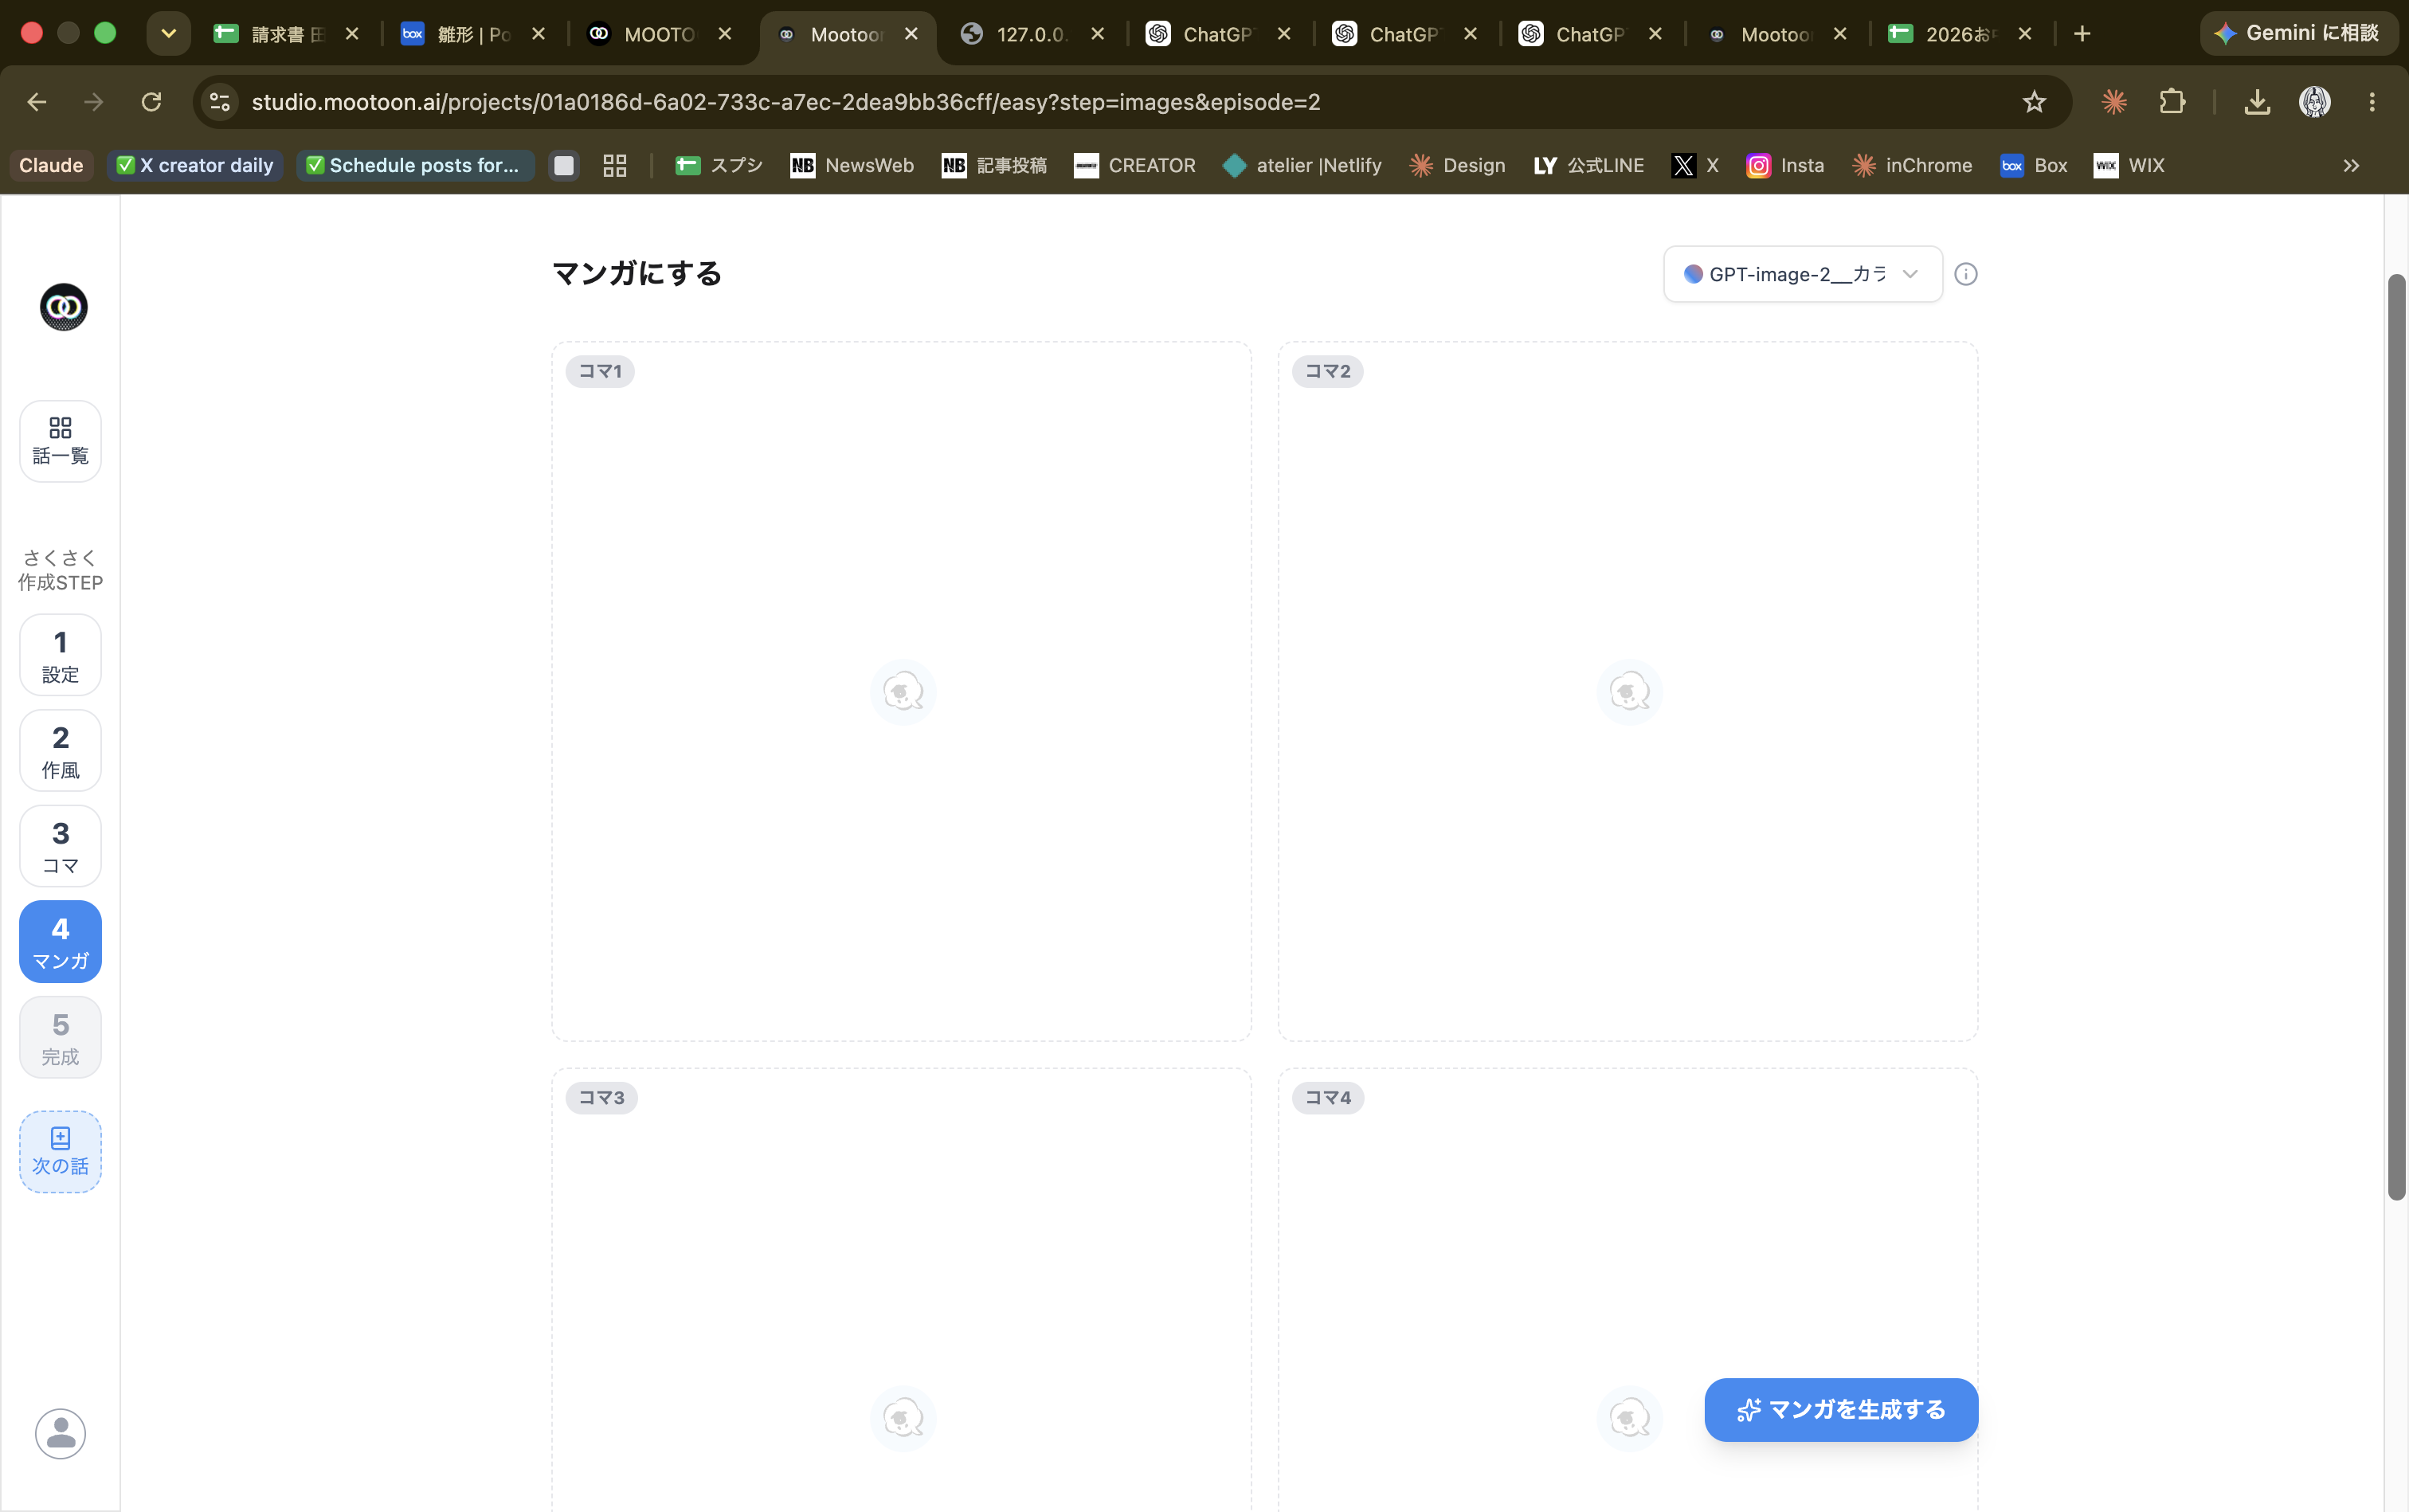
Task: Select step 4 マンガ
Action: tap(60, 942)
